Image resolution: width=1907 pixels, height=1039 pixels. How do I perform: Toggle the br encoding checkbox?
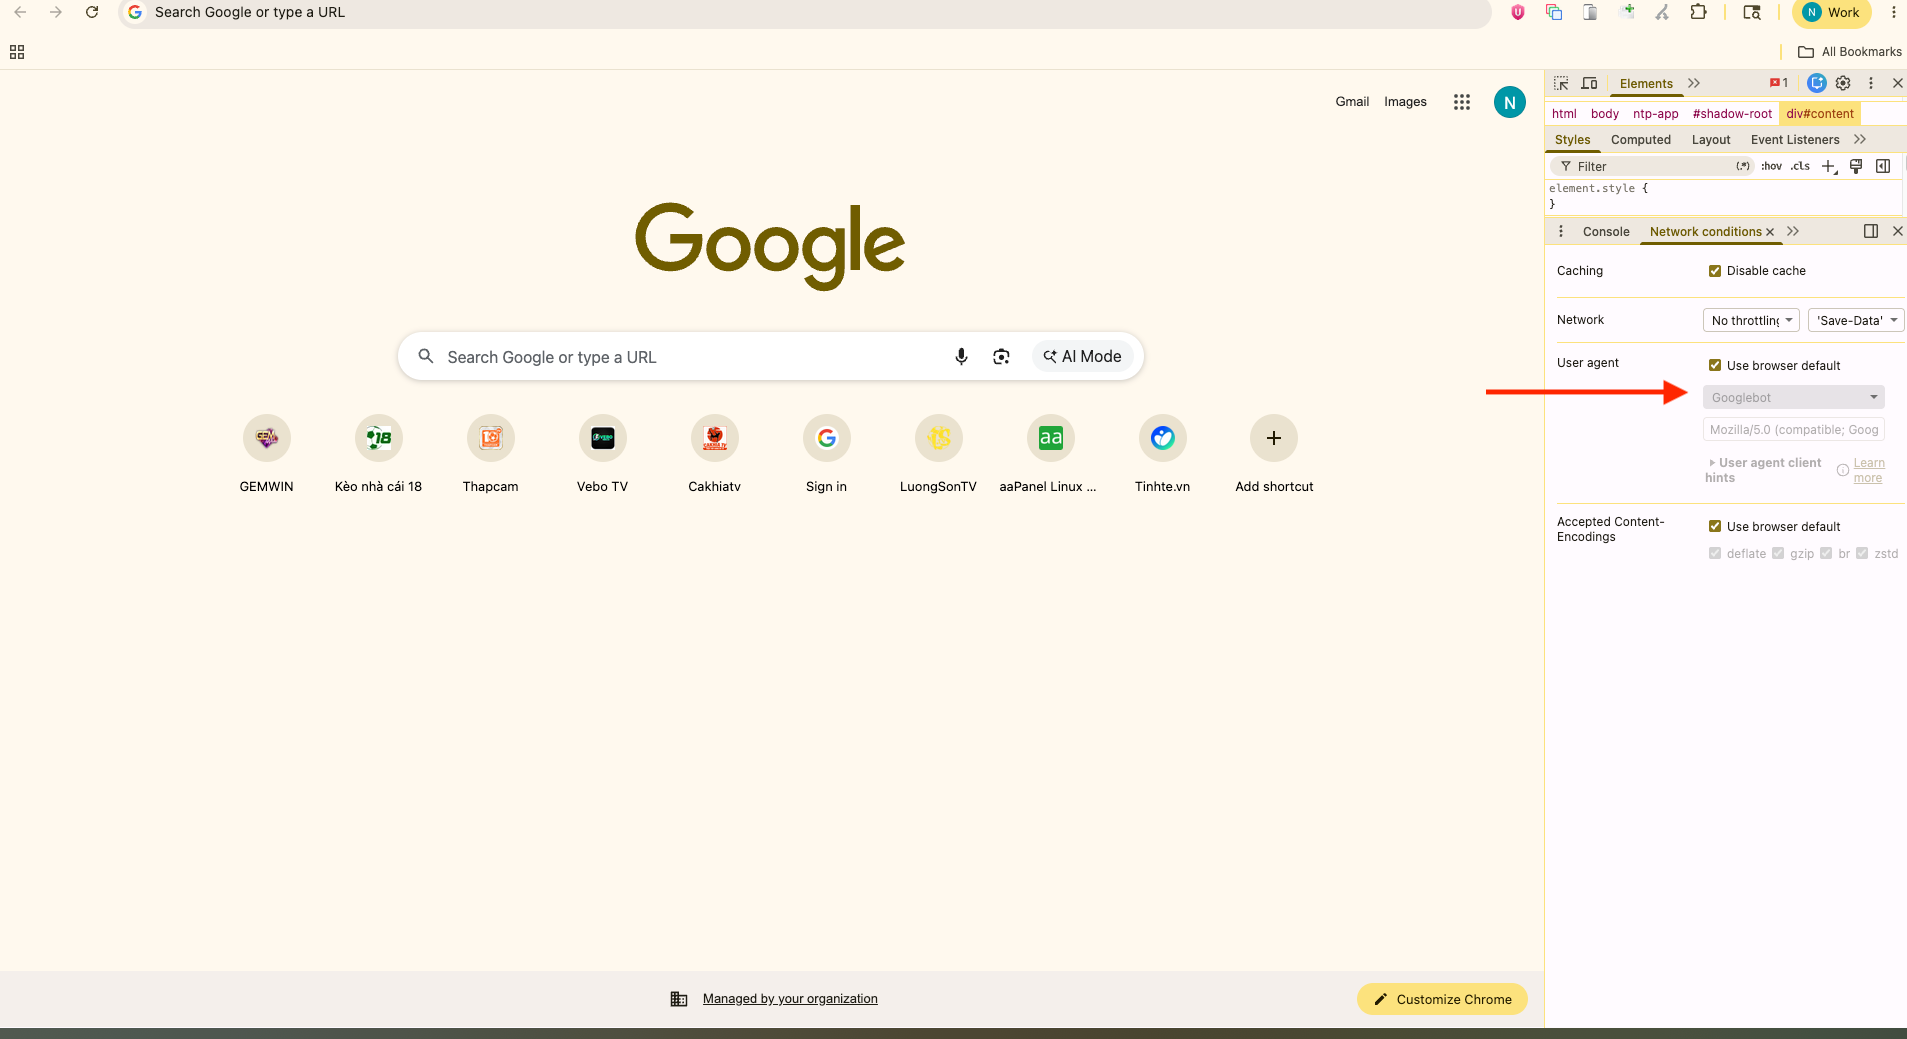1826,553
